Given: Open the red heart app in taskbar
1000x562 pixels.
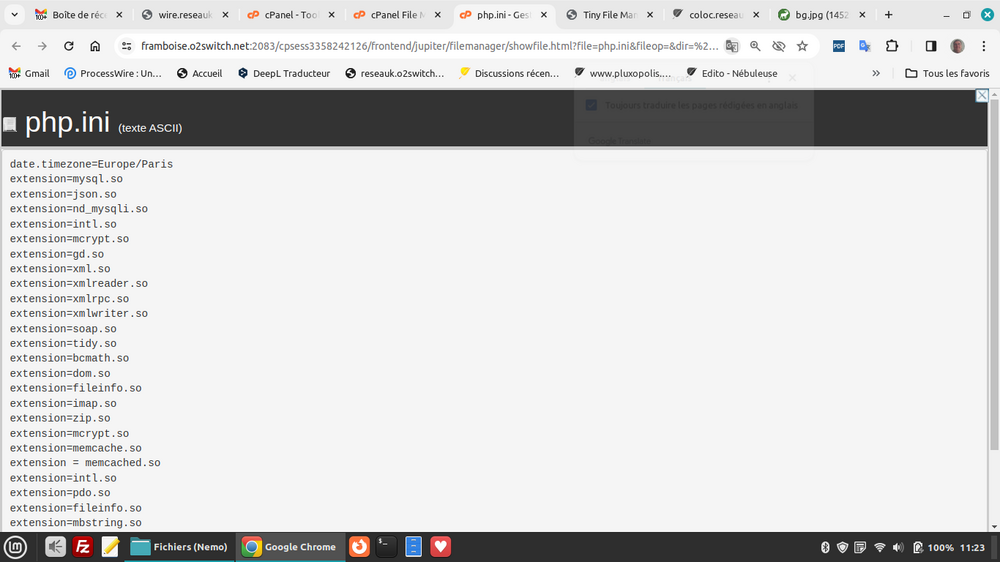Looking at the screenshot, I should point(440,547).
